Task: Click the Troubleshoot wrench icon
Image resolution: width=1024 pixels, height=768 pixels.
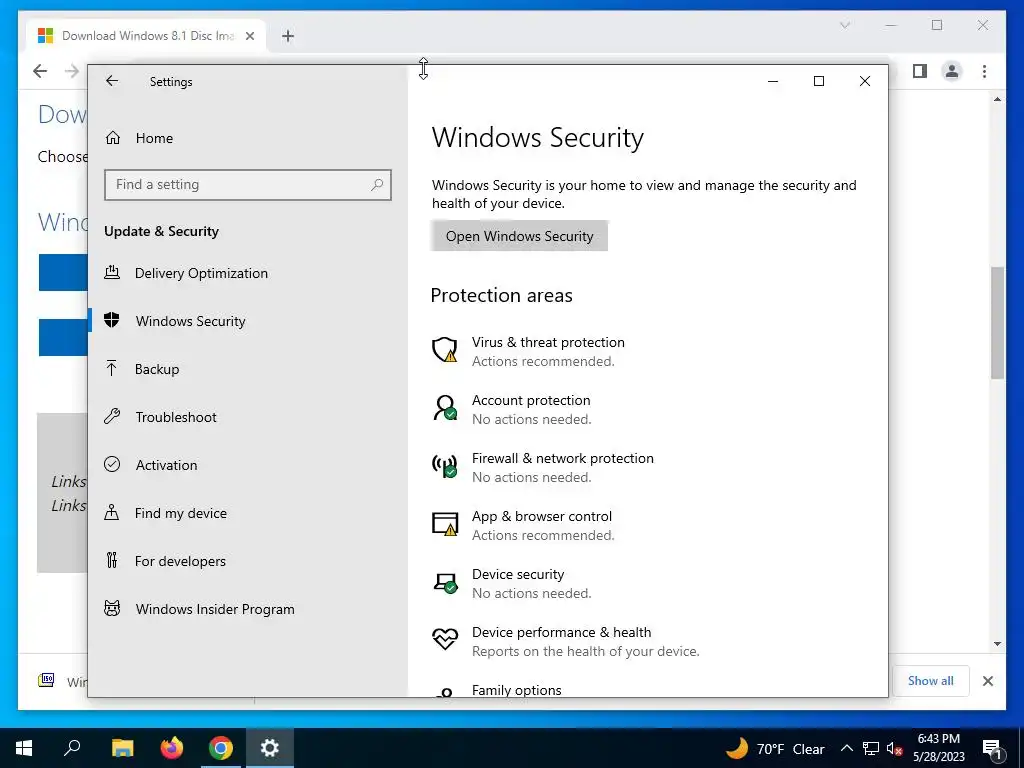Action: [x=112, y=416]
